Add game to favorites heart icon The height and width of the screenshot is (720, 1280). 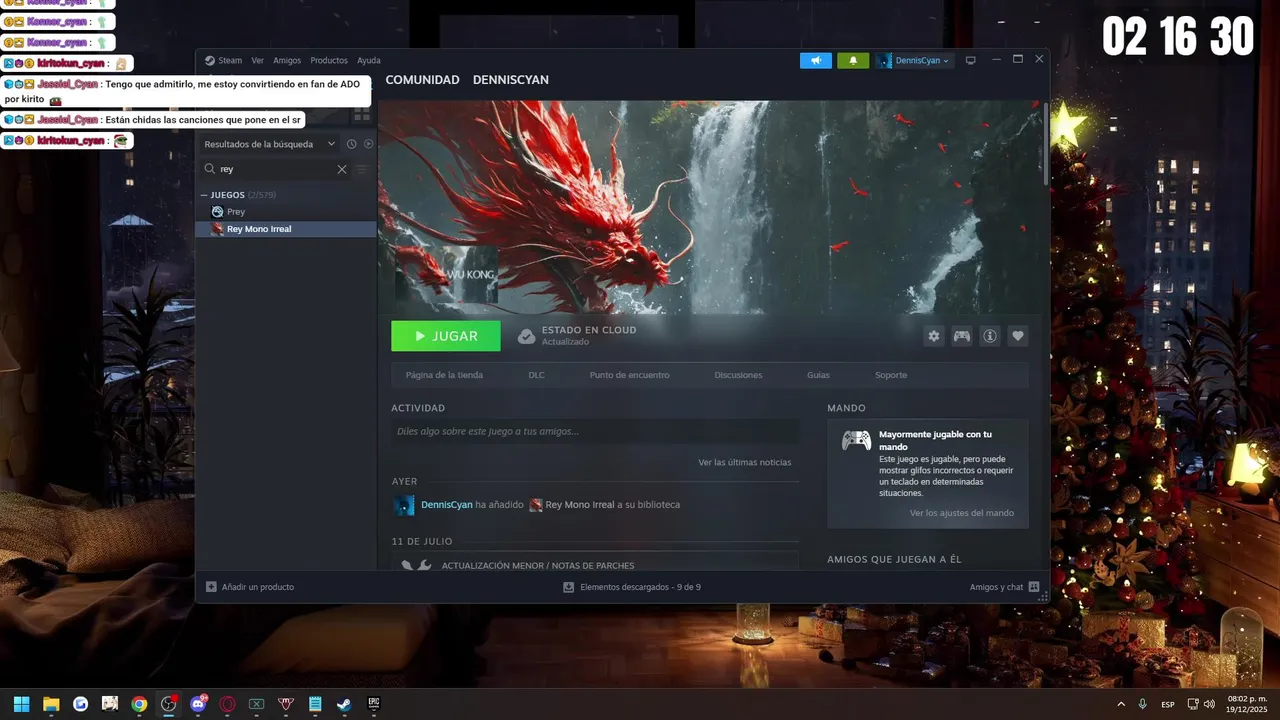tap(1018, 336)
